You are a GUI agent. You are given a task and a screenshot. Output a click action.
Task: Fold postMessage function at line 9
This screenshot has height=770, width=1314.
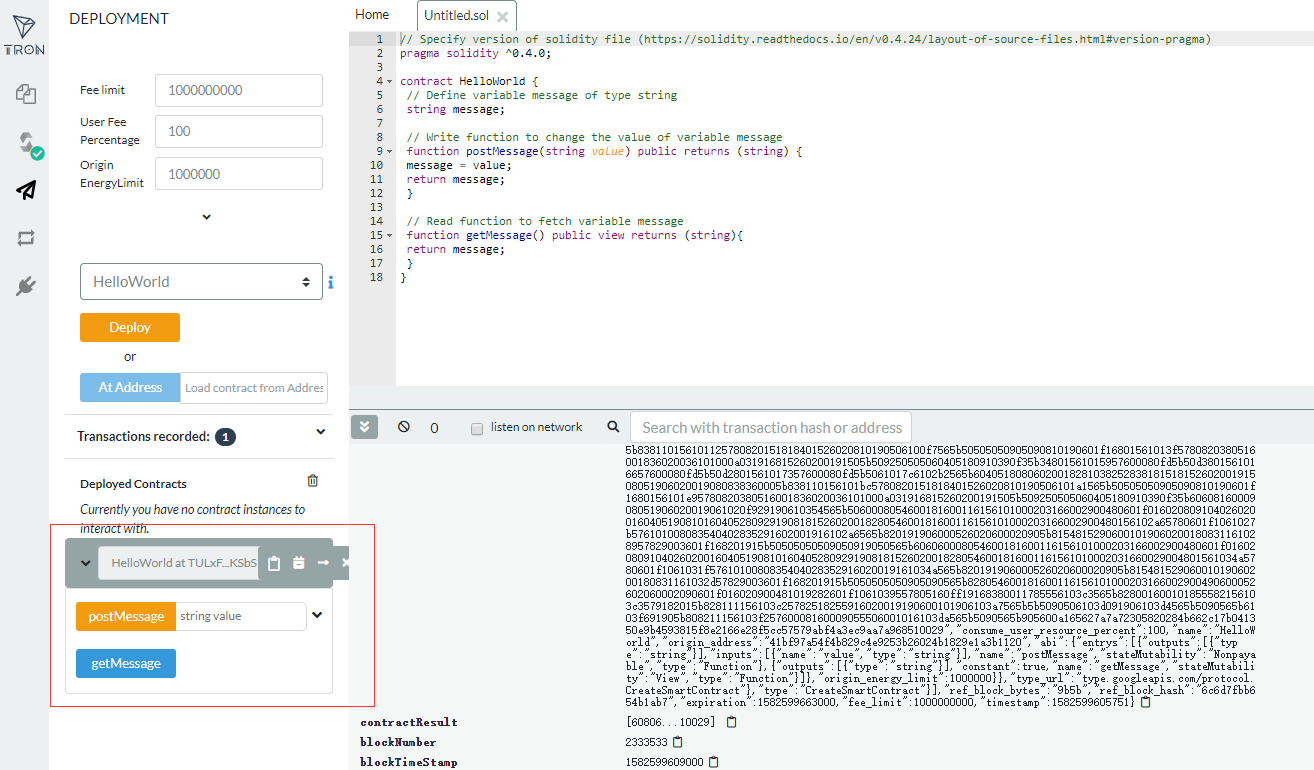coord(390,151)
